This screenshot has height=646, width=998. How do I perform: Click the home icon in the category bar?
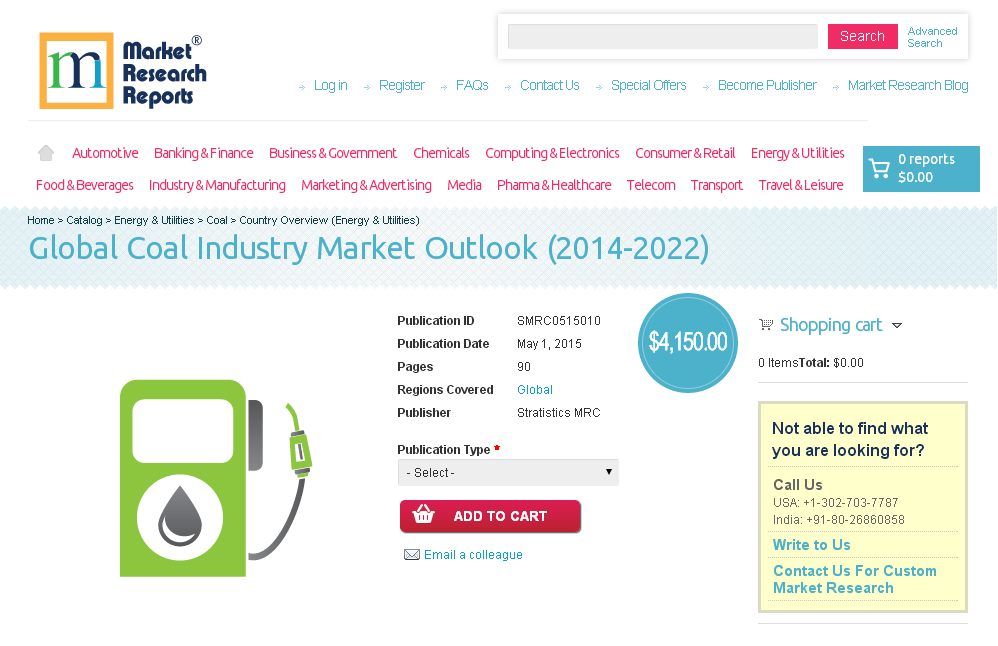pos(45,152)
